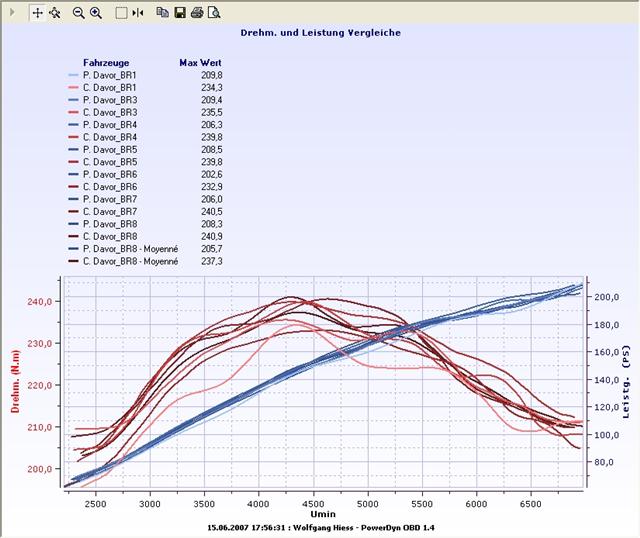Image resolution: width=640 pixels, height=538 pixels.
Task: Click the pointer-with-sparkle tool icon
Action: pyautogui.click(x=55, y=13)
